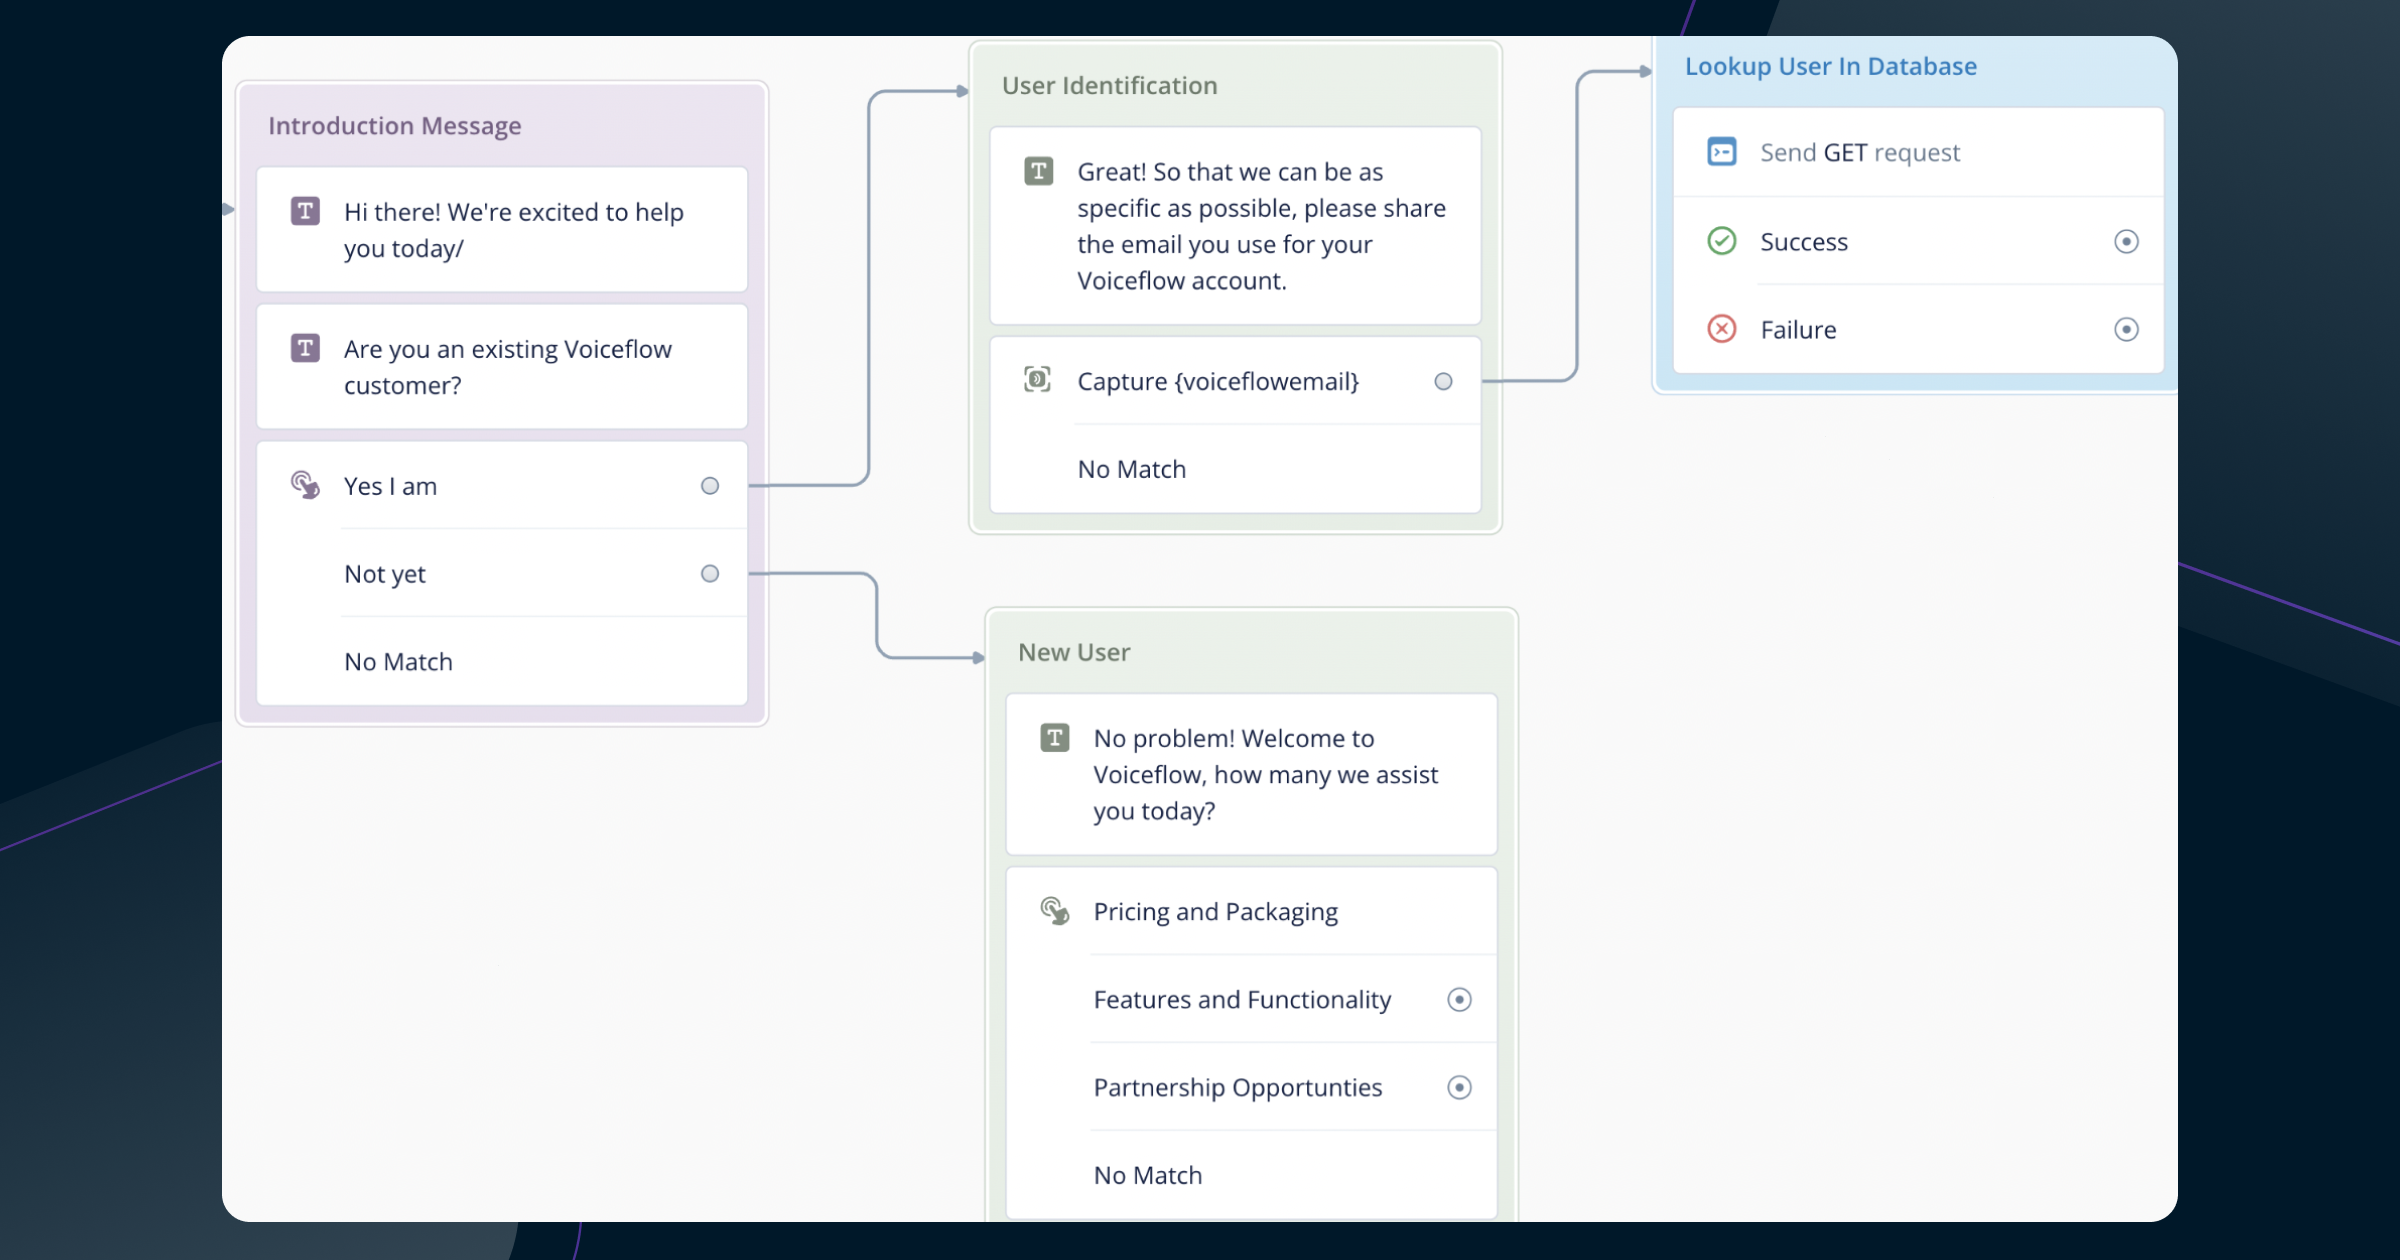Click the Success output port circle
This screenshot has width=2400, height=1260.
tap(2126, 241)
